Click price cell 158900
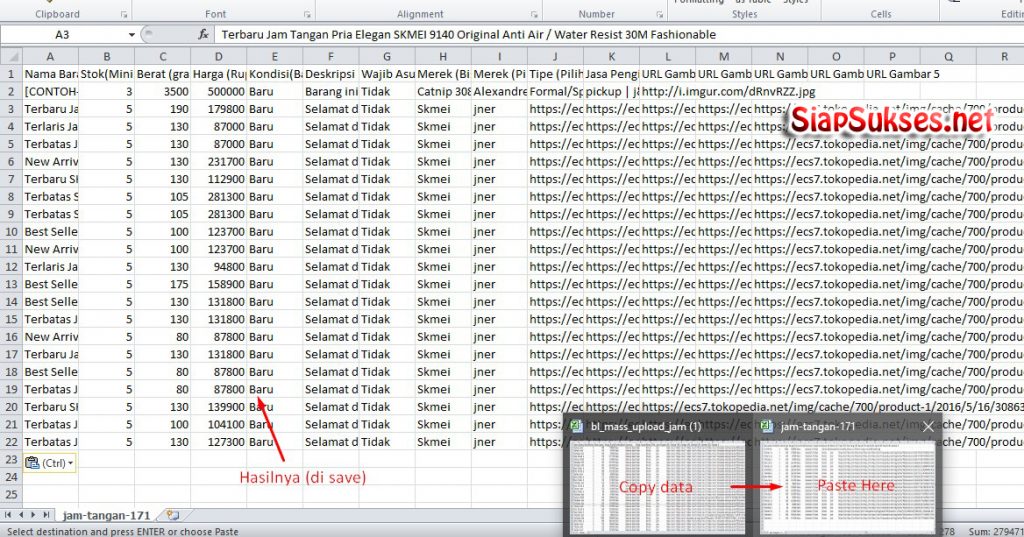1024x537 pixels. (219, 284)
